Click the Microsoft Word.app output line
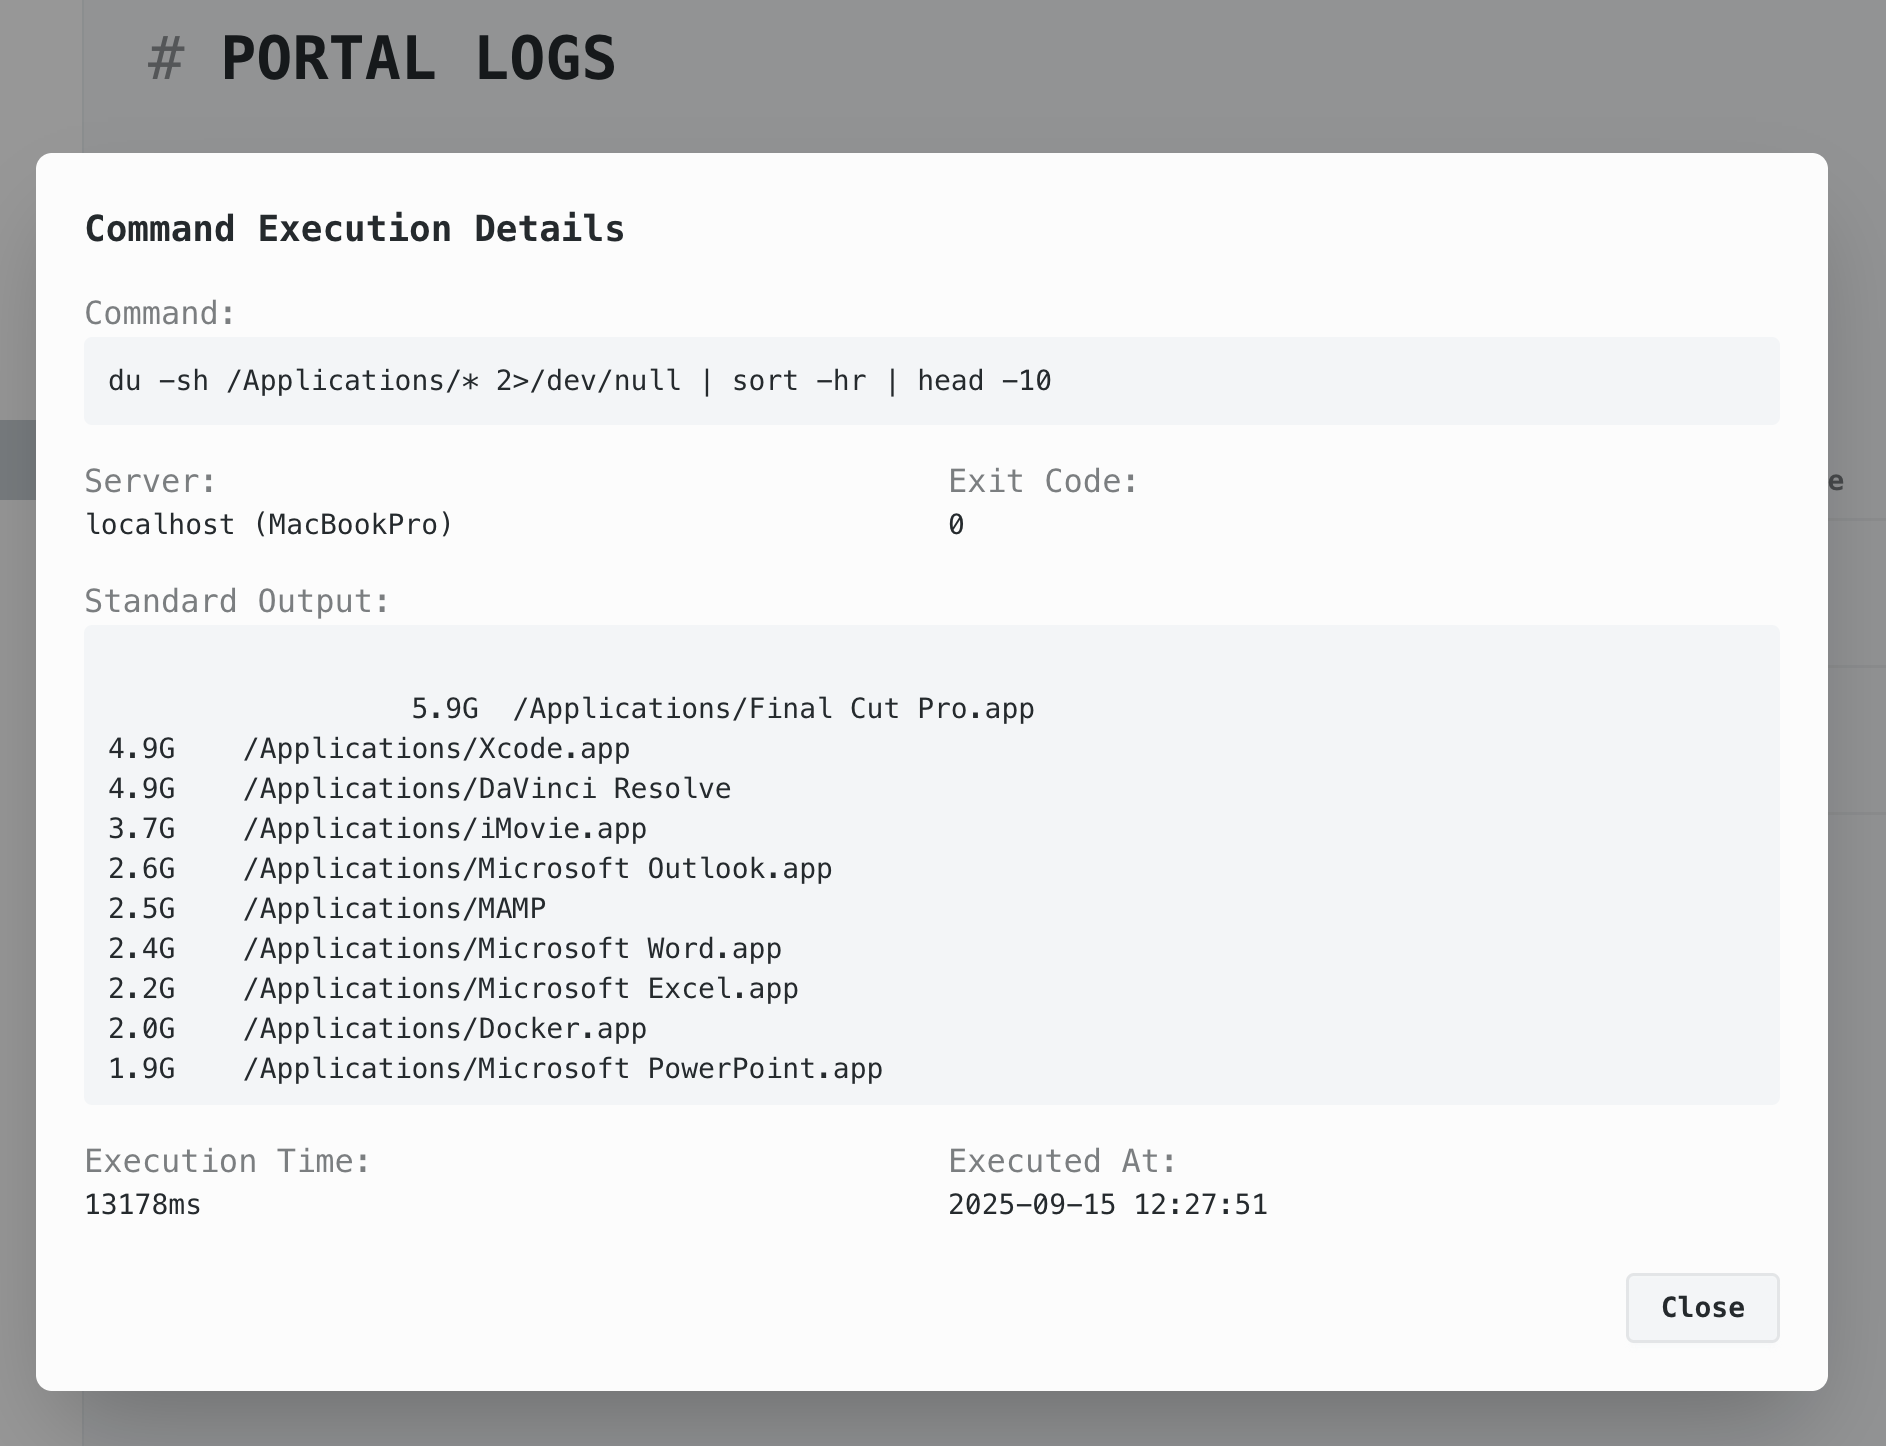This screenshot has height=1446, width=1886. [445, 949]
